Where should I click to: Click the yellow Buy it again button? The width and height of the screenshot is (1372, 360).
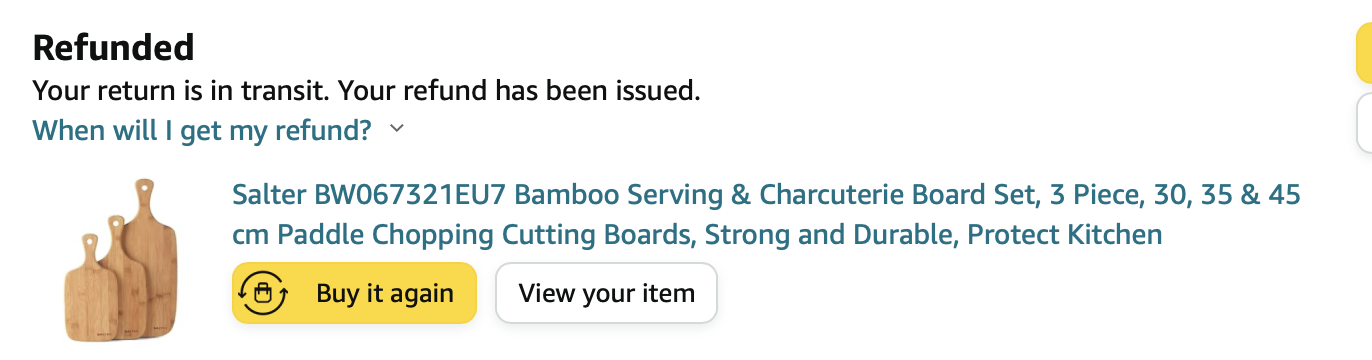point(354,293)
